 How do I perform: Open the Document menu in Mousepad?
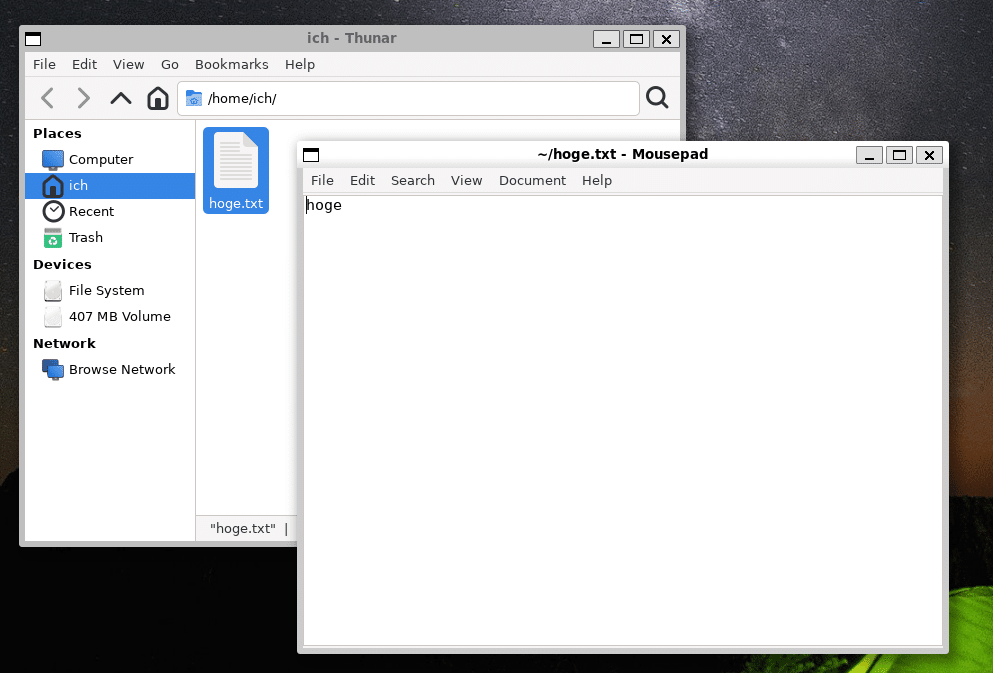point(532,180)
